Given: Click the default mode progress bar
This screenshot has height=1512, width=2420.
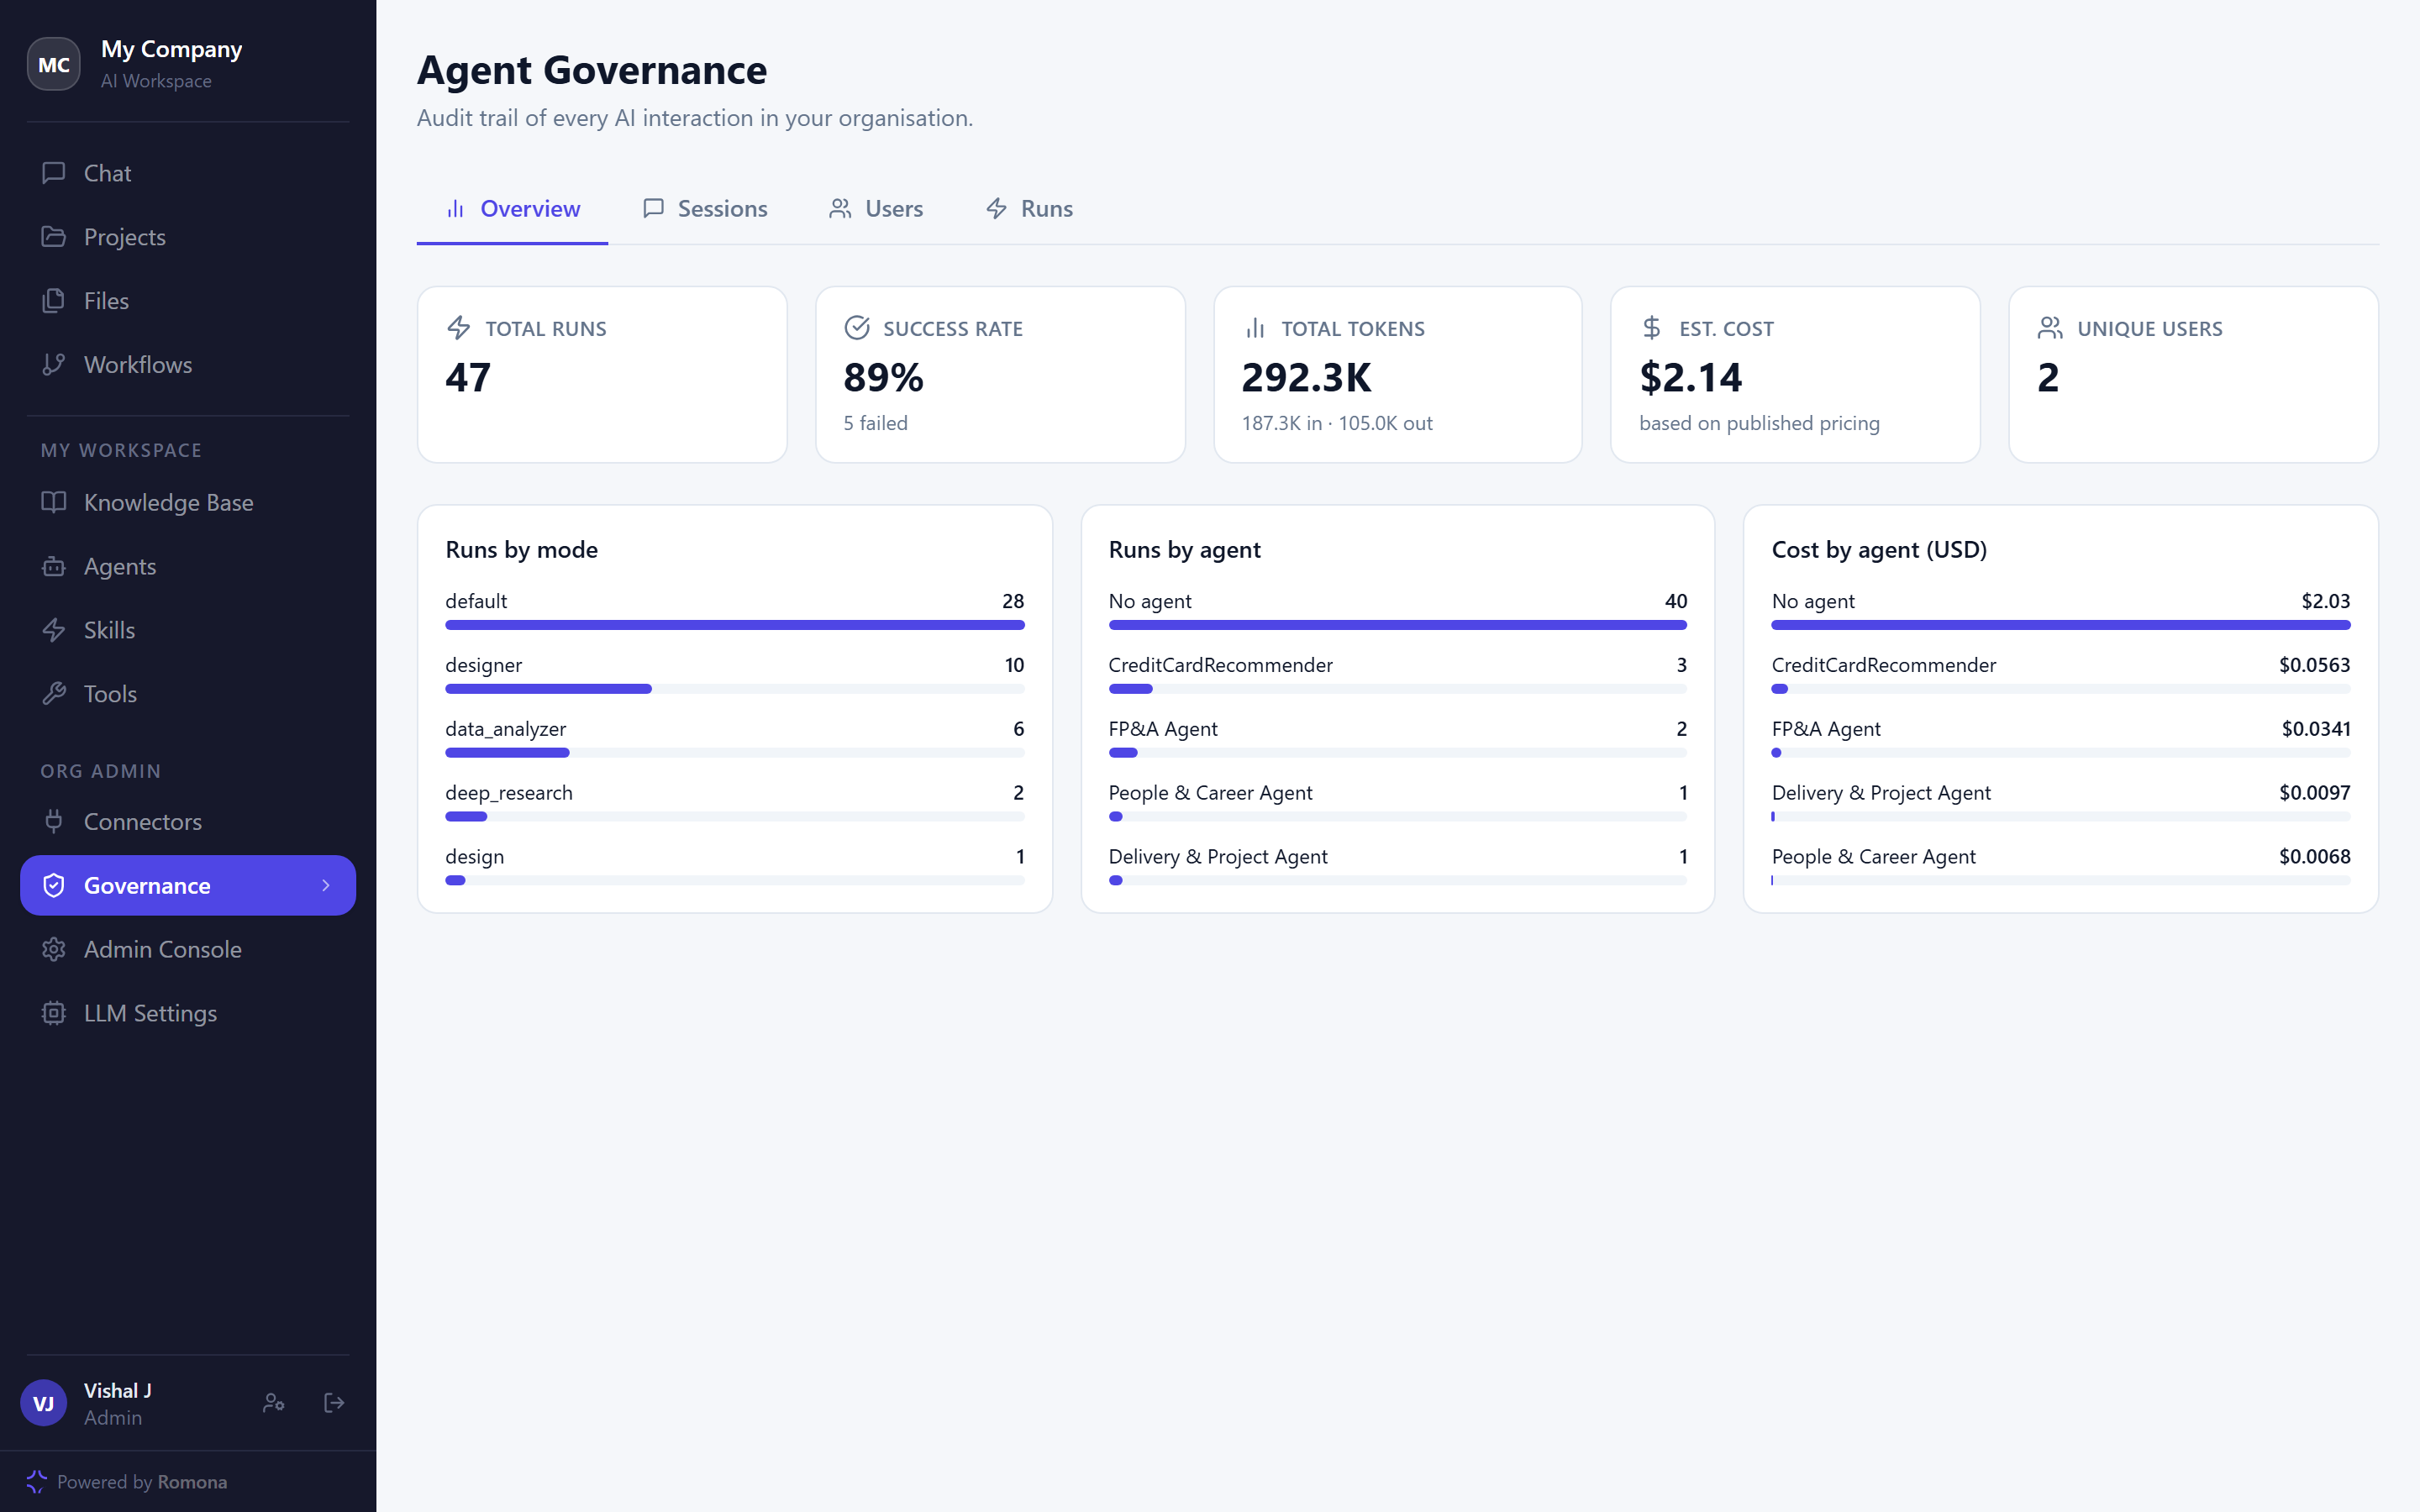Looking at the screenshot, I should (x=735, y=625).
